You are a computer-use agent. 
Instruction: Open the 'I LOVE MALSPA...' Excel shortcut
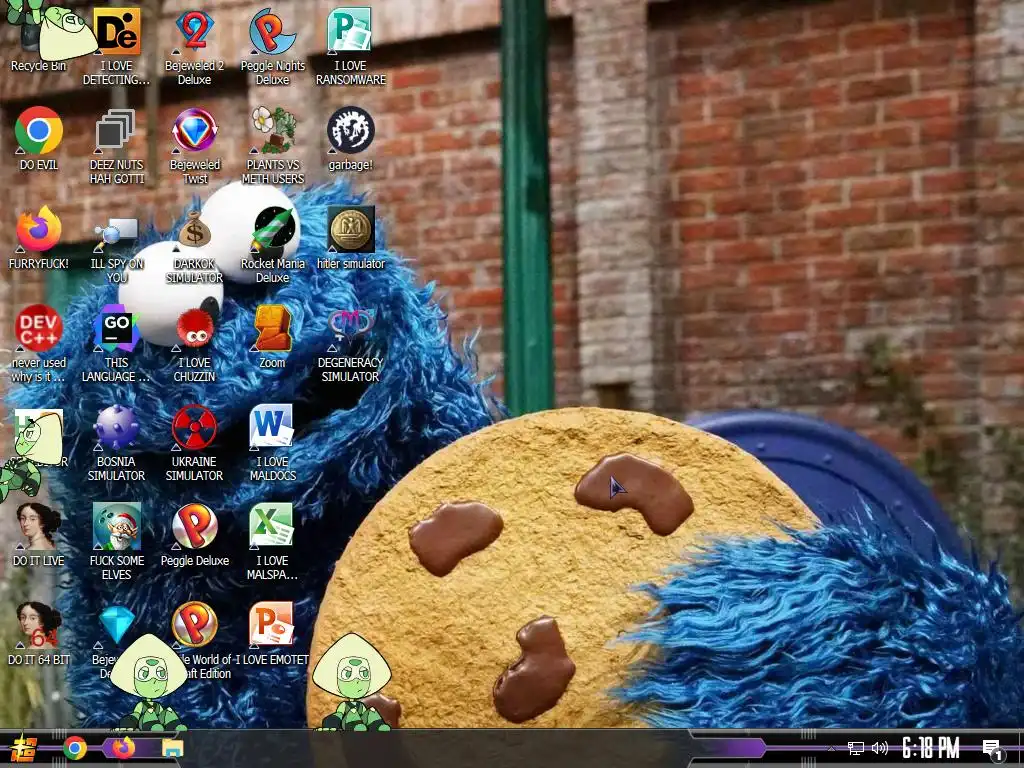272,542
